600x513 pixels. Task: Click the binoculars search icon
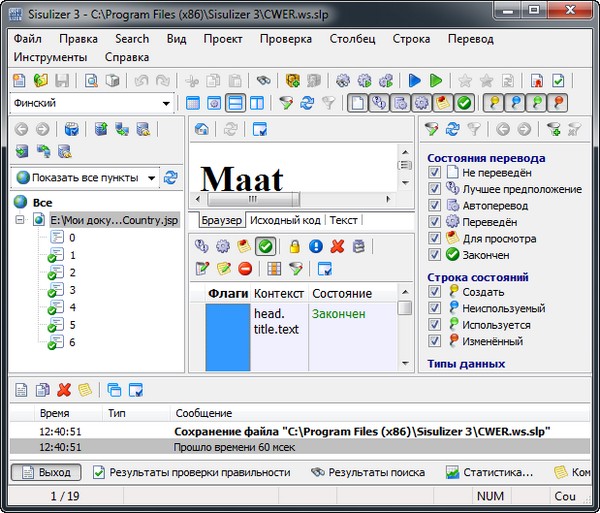pos(263,81)
